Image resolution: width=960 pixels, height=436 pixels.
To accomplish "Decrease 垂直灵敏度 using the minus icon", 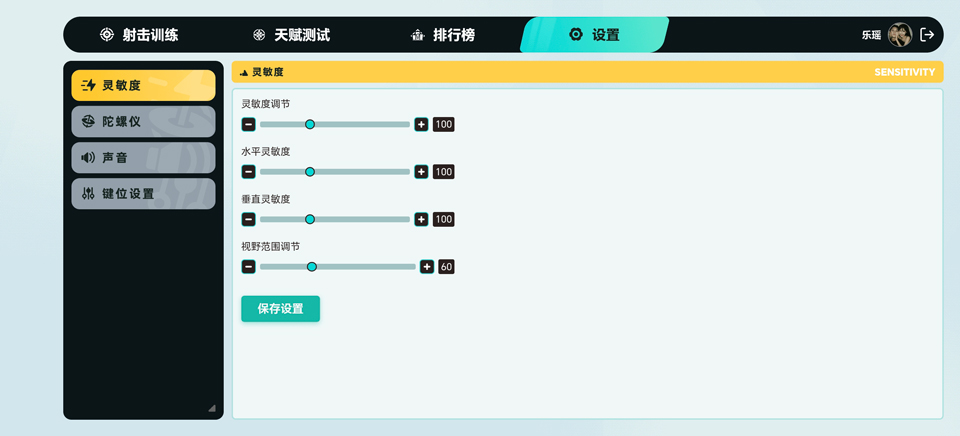I will tap(248, 219).
